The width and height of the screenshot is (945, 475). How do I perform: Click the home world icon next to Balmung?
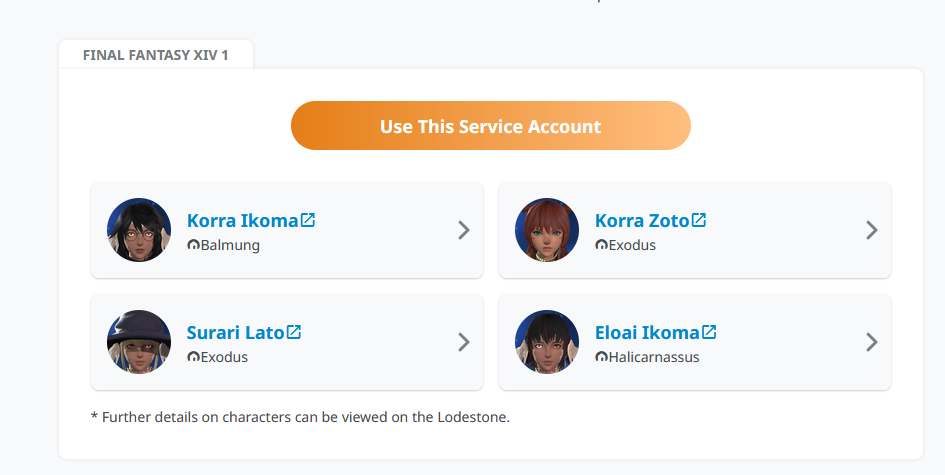coord(193,245)
